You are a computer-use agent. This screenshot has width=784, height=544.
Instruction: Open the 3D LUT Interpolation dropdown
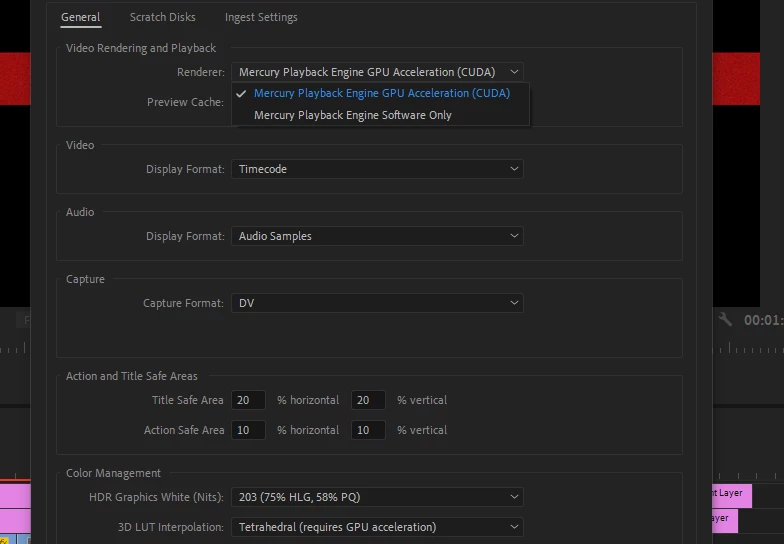click(377, 527)
